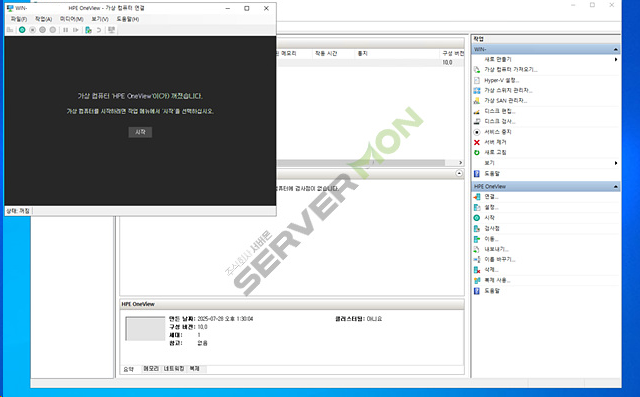Open the 도움말(H) menu in VM connection window
The width and height of the screenshot is (640, 397).
pos(127,19)
